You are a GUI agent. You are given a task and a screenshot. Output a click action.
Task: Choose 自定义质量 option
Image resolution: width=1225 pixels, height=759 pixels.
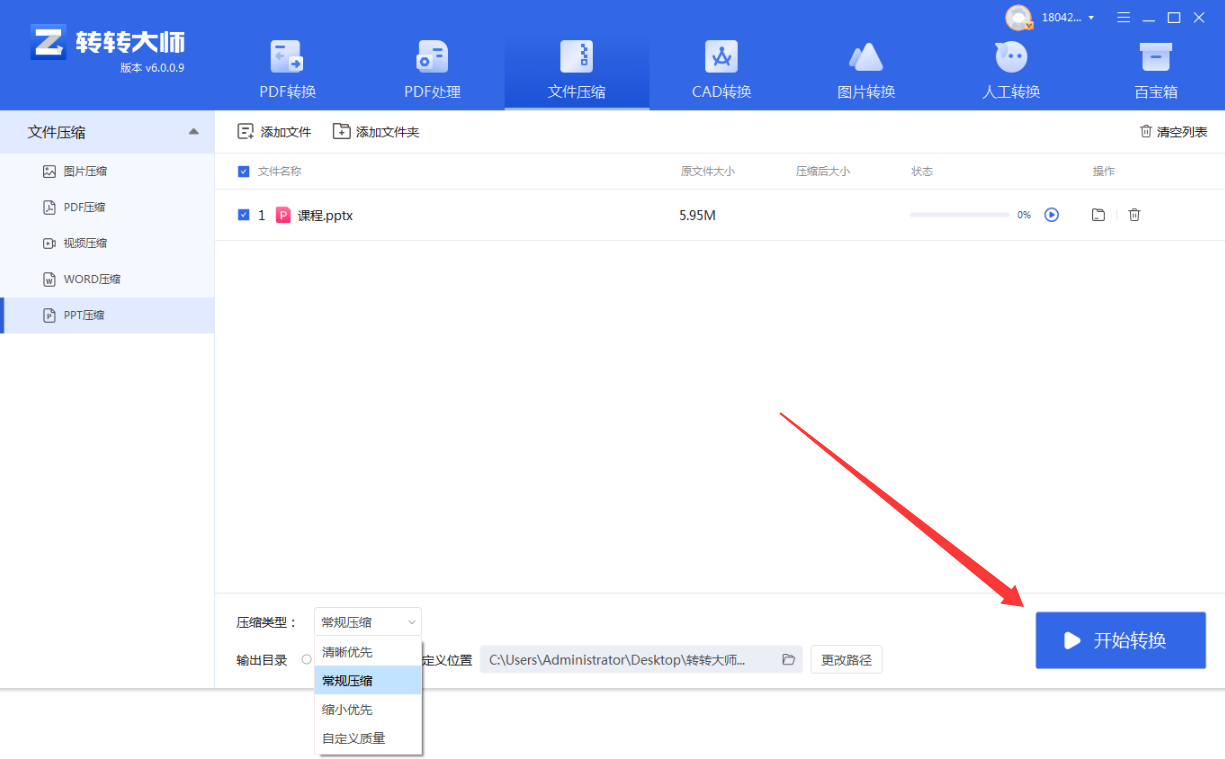369,738
